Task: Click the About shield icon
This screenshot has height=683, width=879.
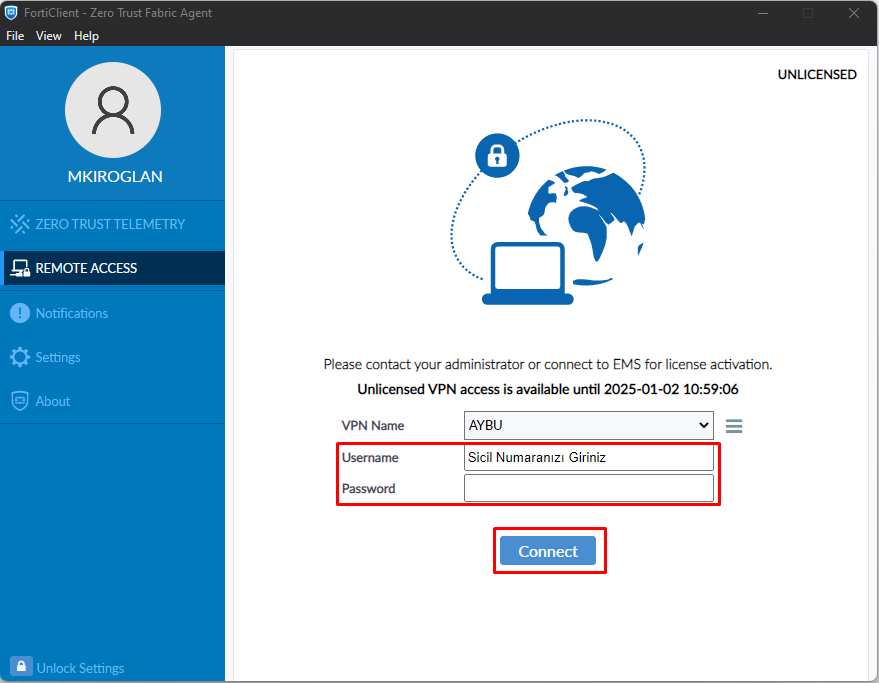Action: [x=20, y=401]
